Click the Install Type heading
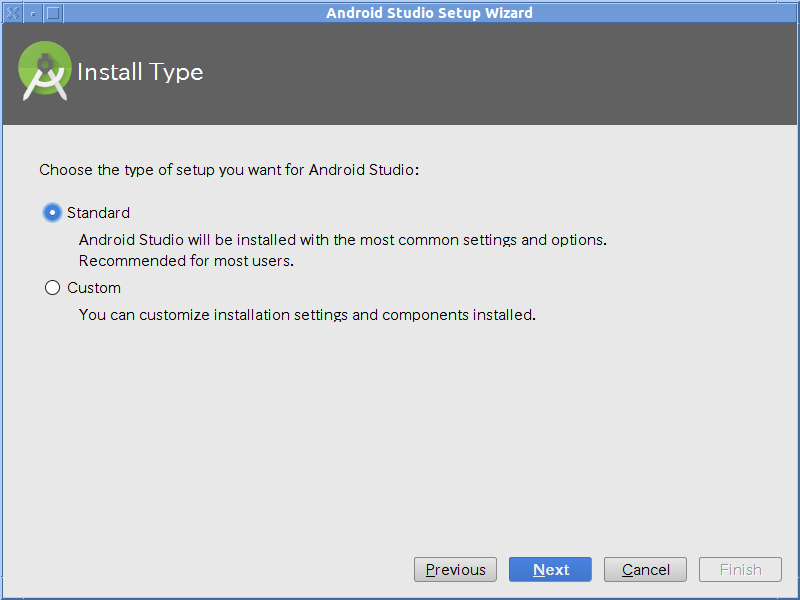Image resolution: width=800 pixels, height=600 pixels. [140, 72]
